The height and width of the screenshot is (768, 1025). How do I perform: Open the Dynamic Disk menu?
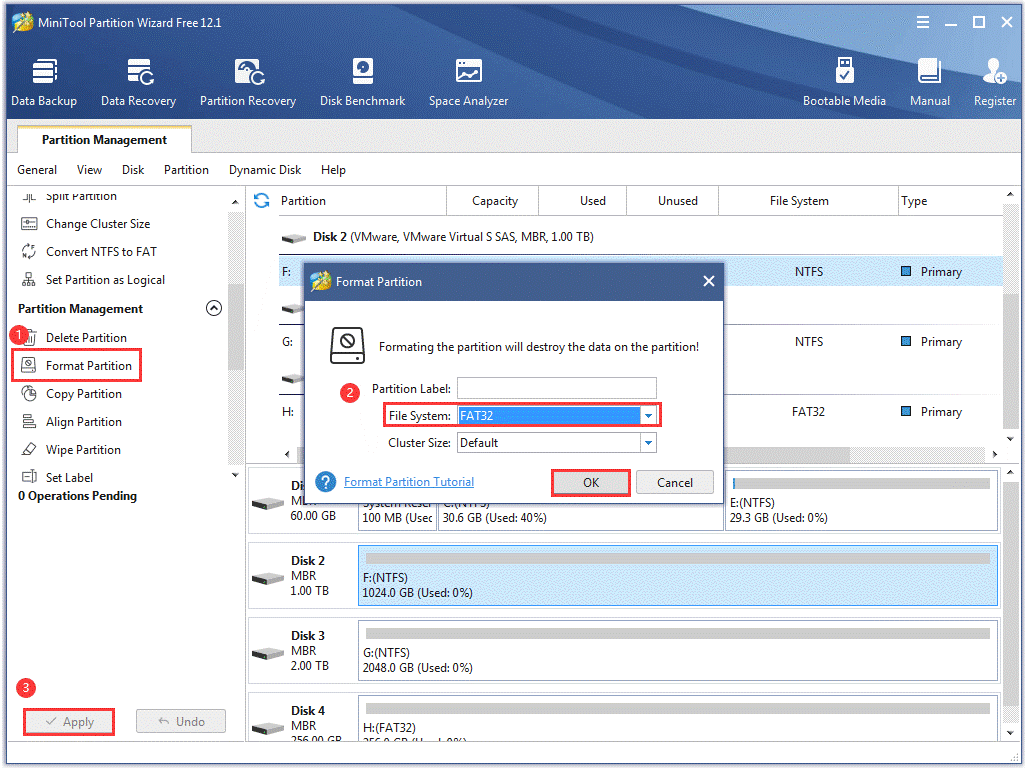click(x=265, y=170)
